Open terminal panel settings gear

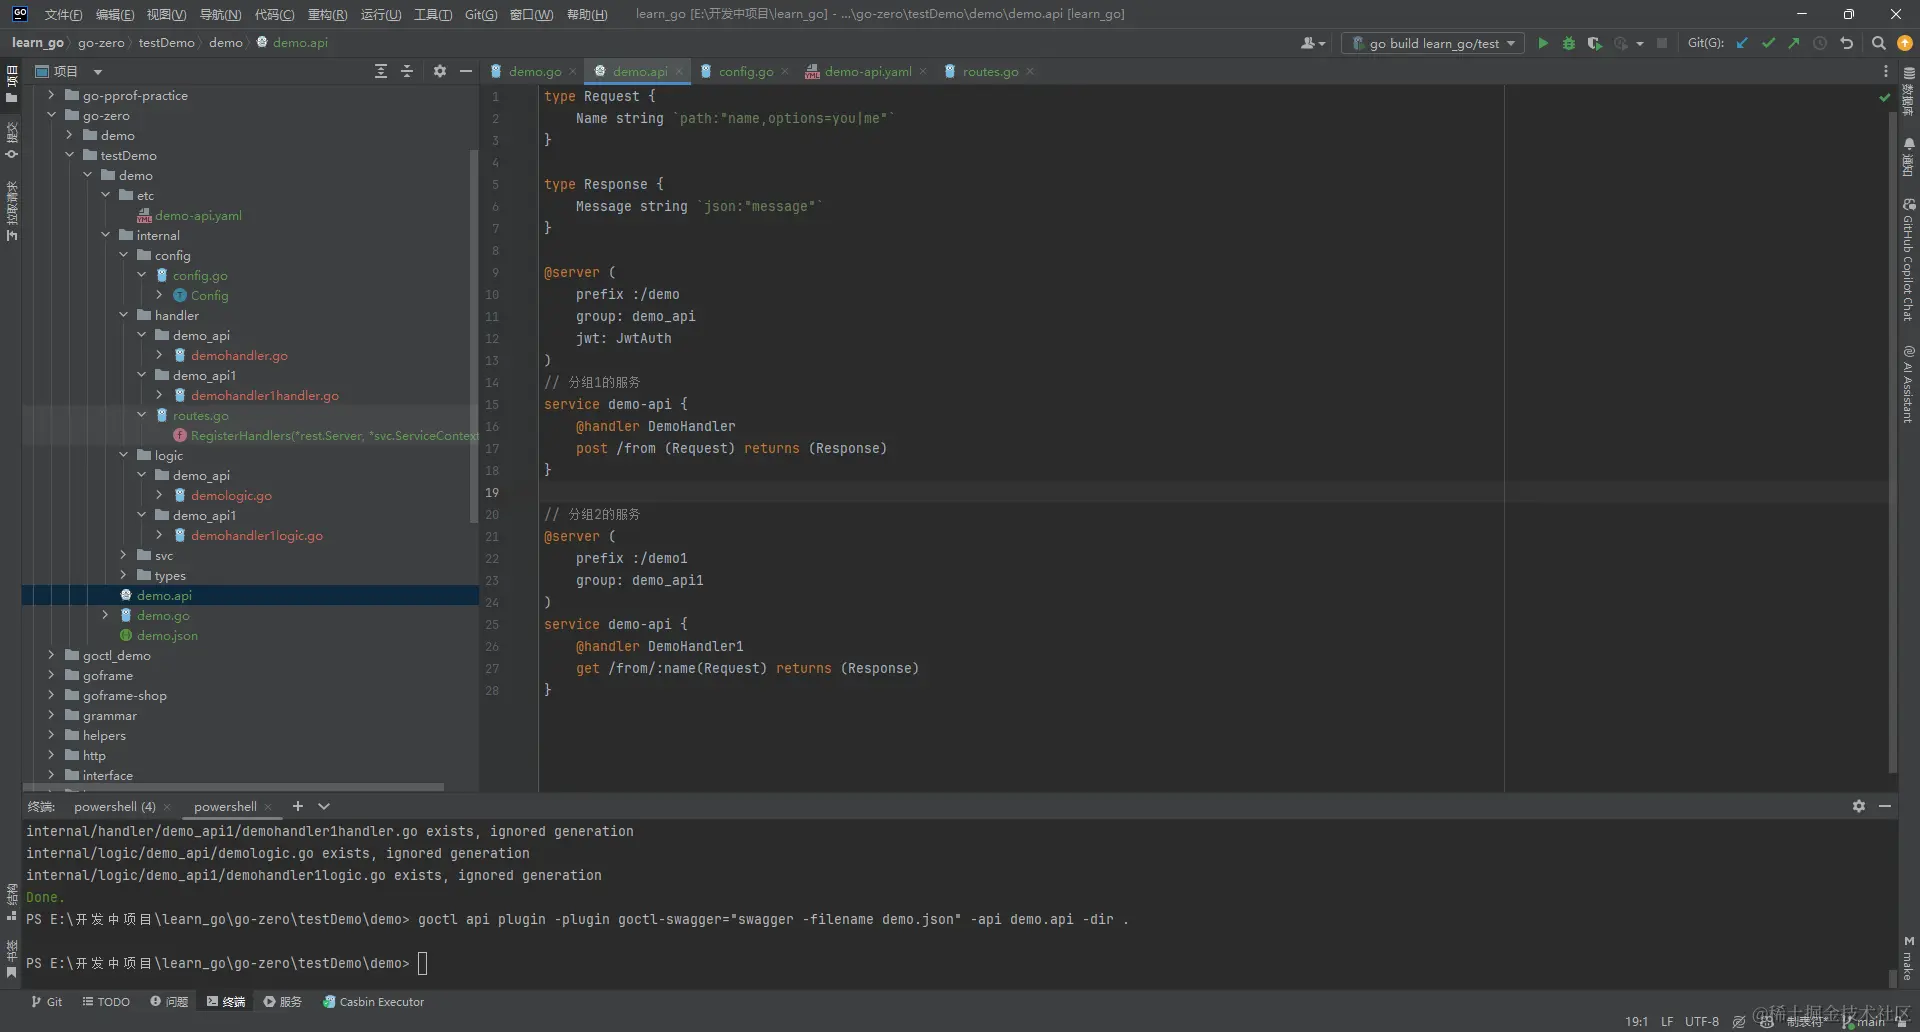(1859, 806)
